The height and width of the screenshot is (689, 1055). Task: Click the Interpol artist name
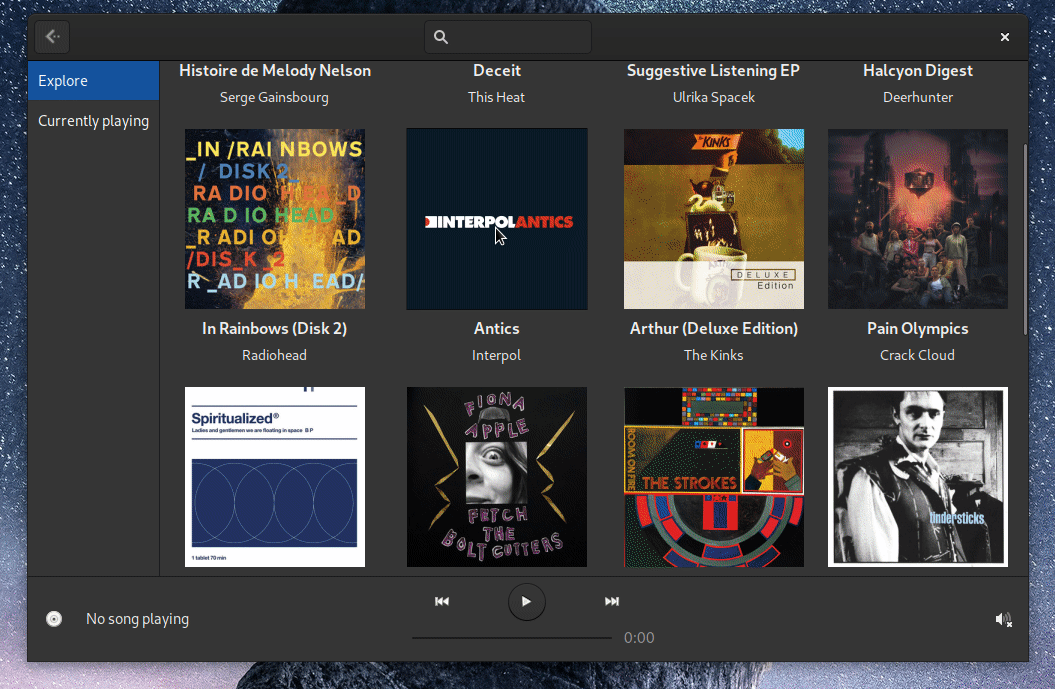(x=497, y=355)
